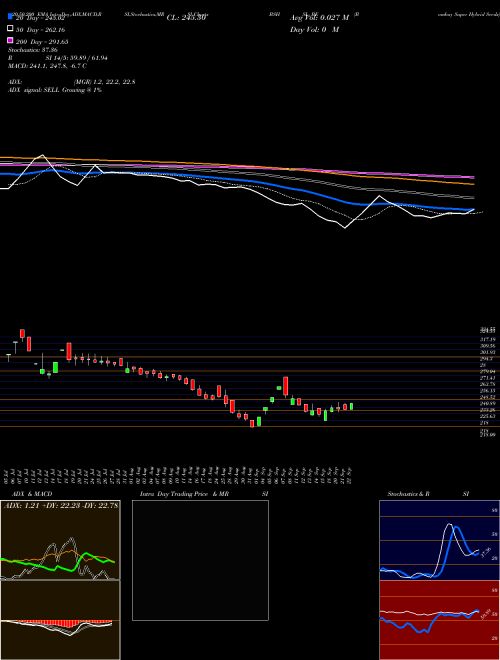Click the 279.04 price axis label

(489, 372)
